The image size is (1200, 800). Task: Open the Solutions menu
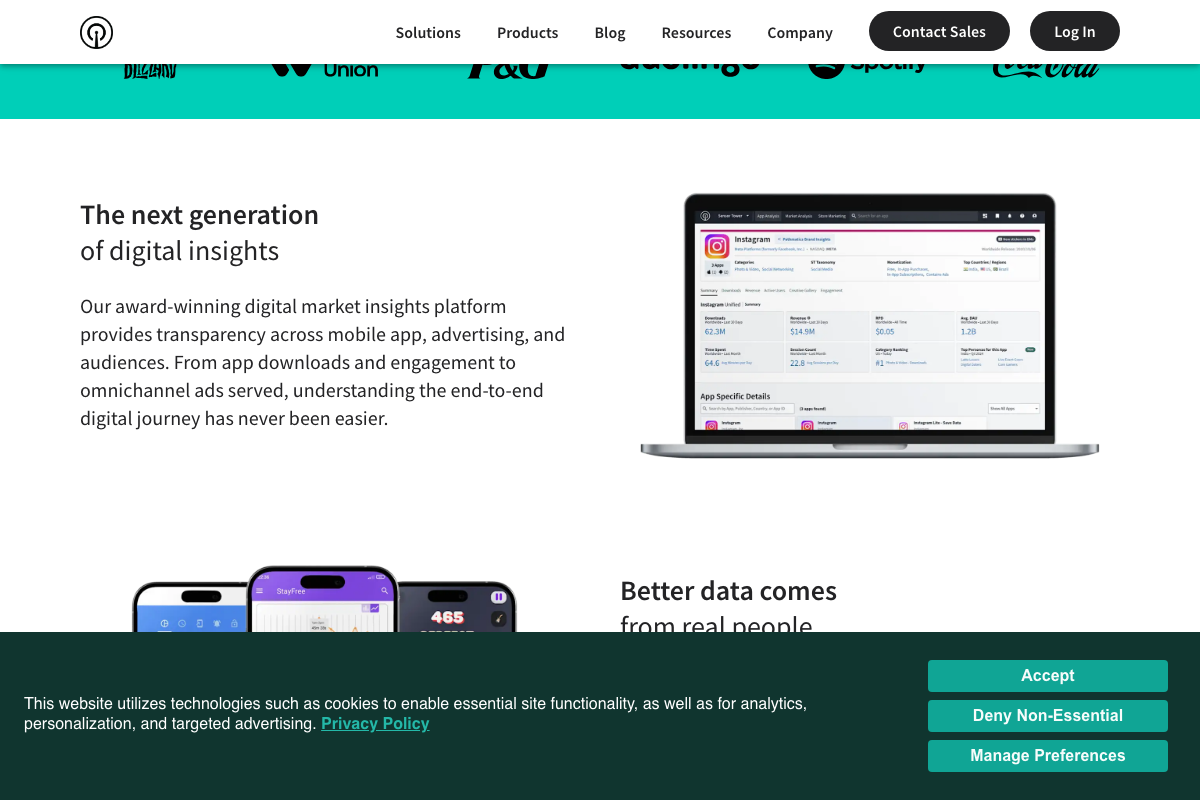tap(428, 32)
